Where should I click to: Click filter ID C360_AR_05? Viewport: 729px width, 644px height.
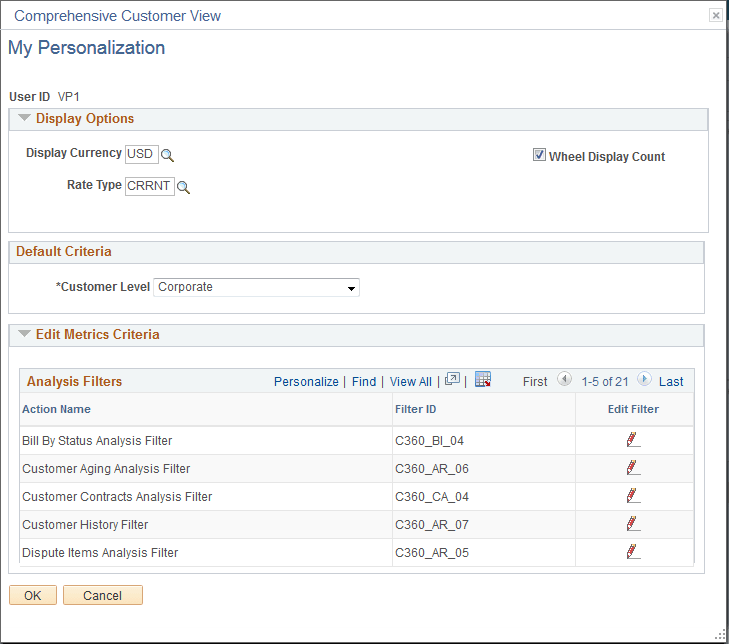pyautogui.click(x=432, y=552)
